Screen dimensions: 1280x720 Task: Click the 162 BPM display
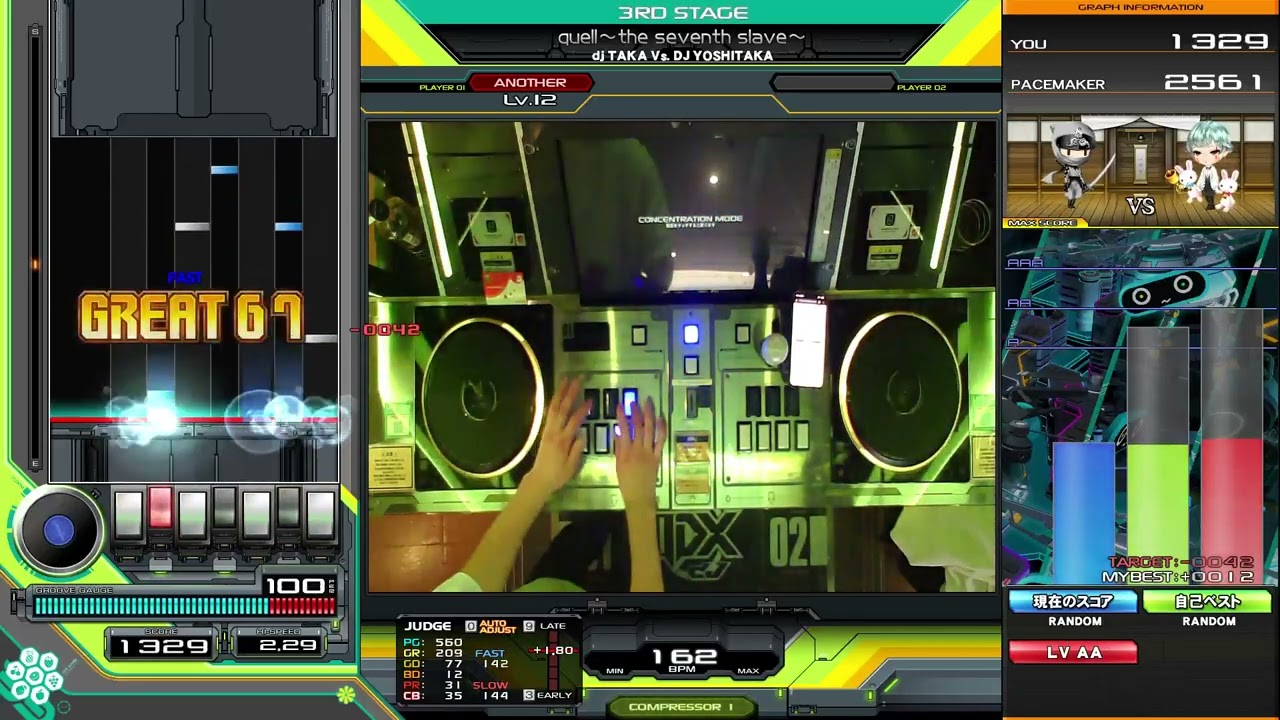[x=684, y=657]
